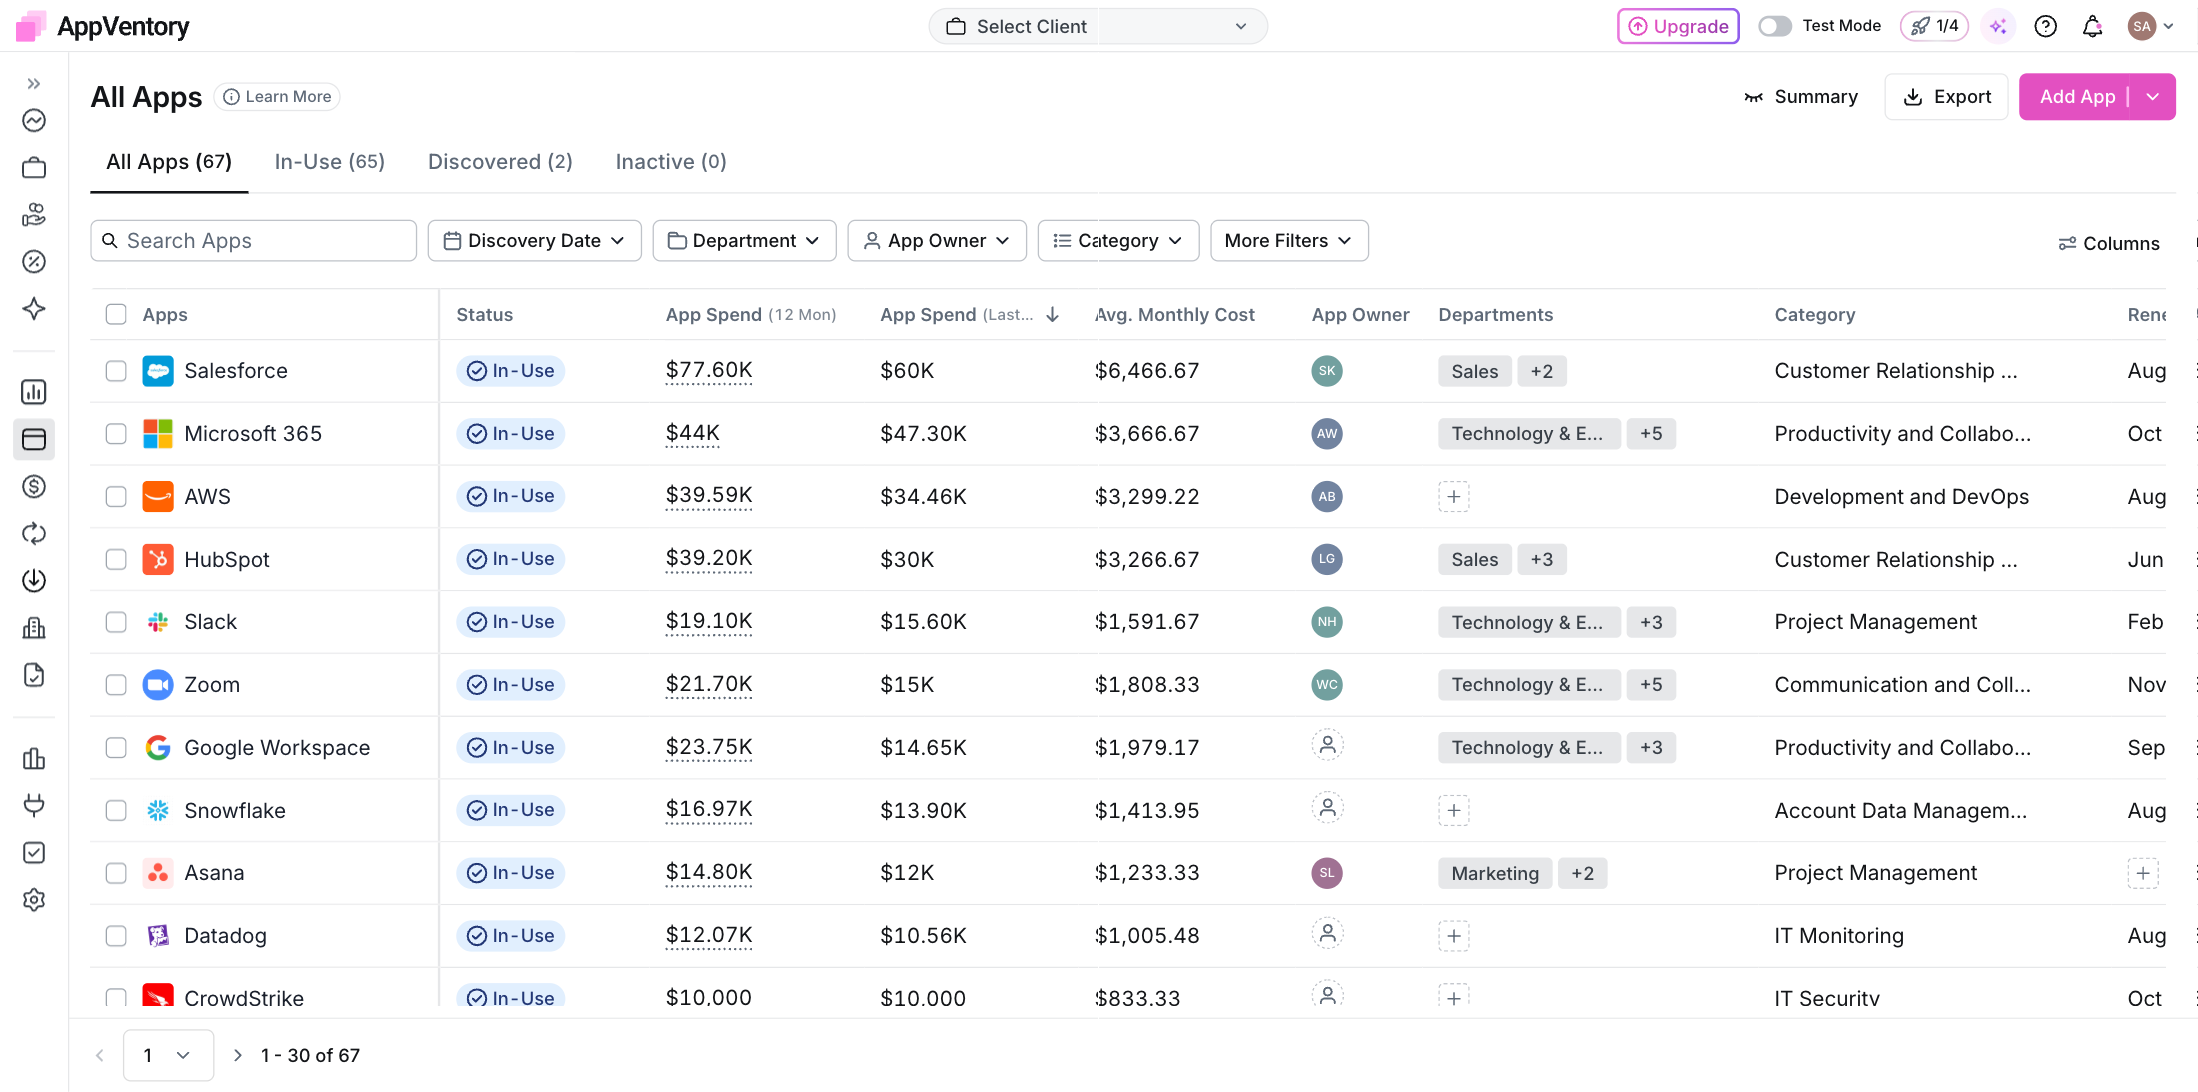
Task: Switch to the Discovered (2) tab
Action: pos(500,162)
